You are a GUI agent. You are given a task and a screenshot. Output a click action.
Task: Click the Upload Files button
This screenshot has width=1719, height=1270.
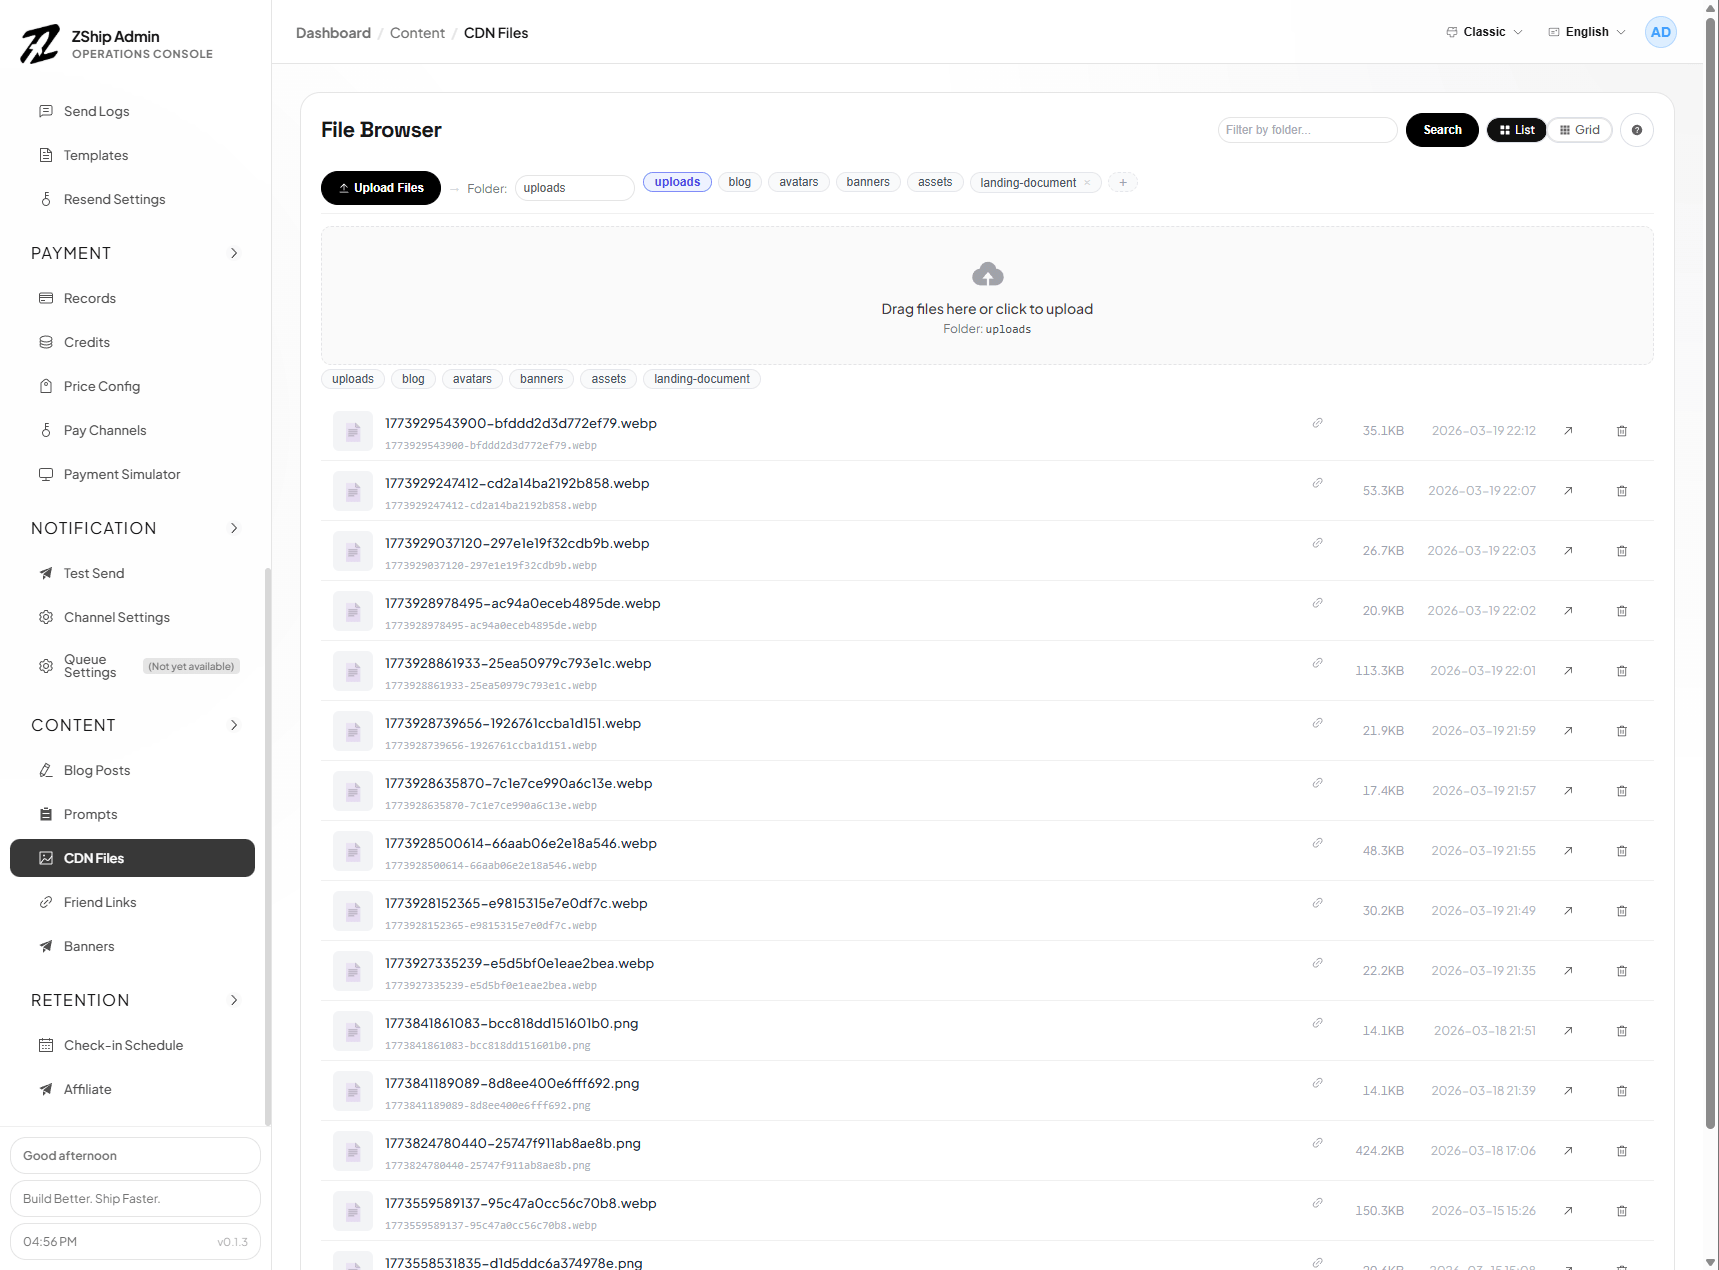point(380,188)
